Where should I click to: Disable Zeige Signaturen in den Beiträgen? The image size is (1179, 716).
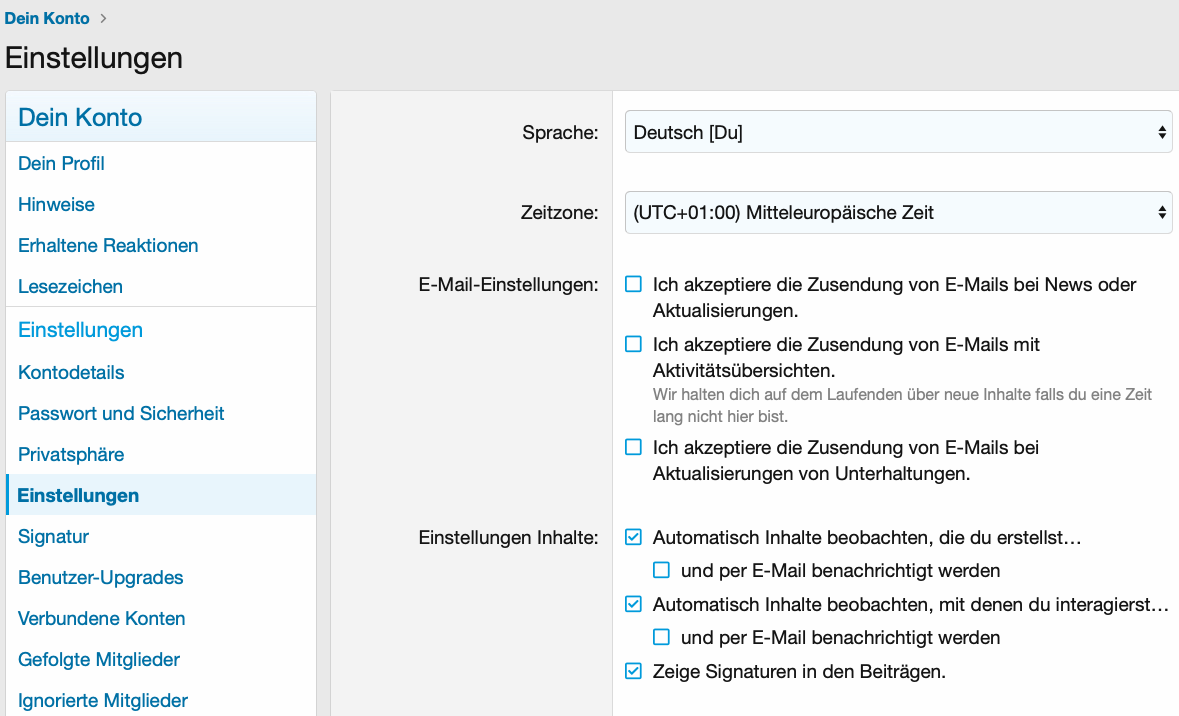click(633, 671)
